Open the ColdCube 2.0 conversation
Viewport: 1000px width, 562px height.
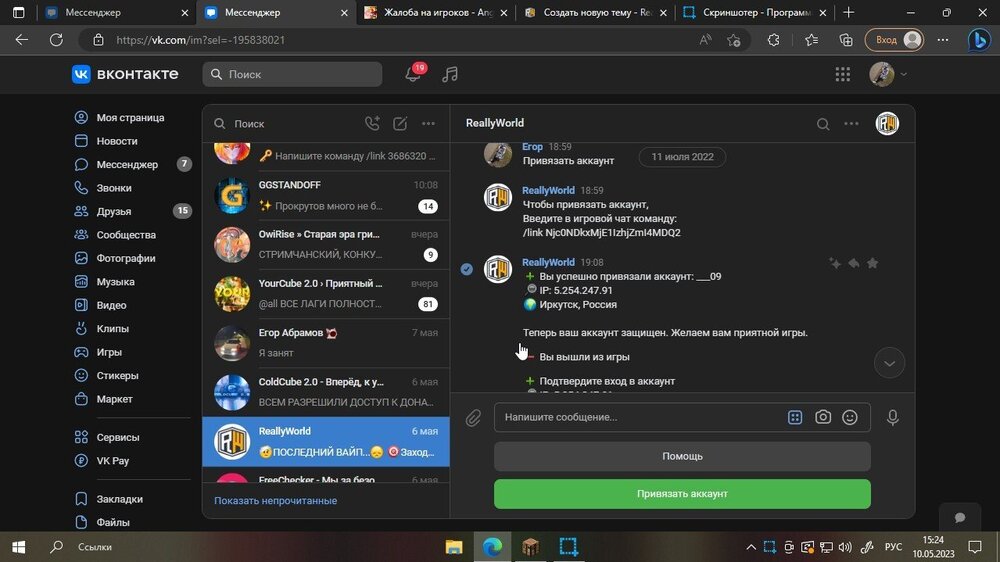(x=326, y=392)
